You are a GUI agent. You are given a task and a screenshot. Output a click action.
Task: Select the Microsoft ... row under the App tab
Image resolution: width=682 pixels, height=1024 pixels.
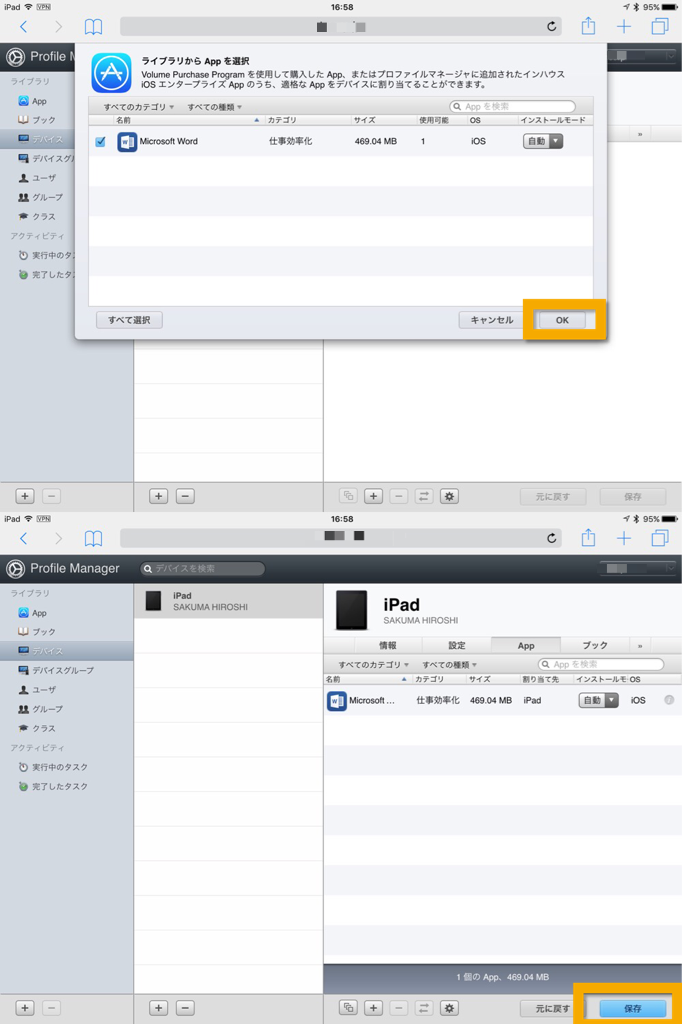point(502,701)
